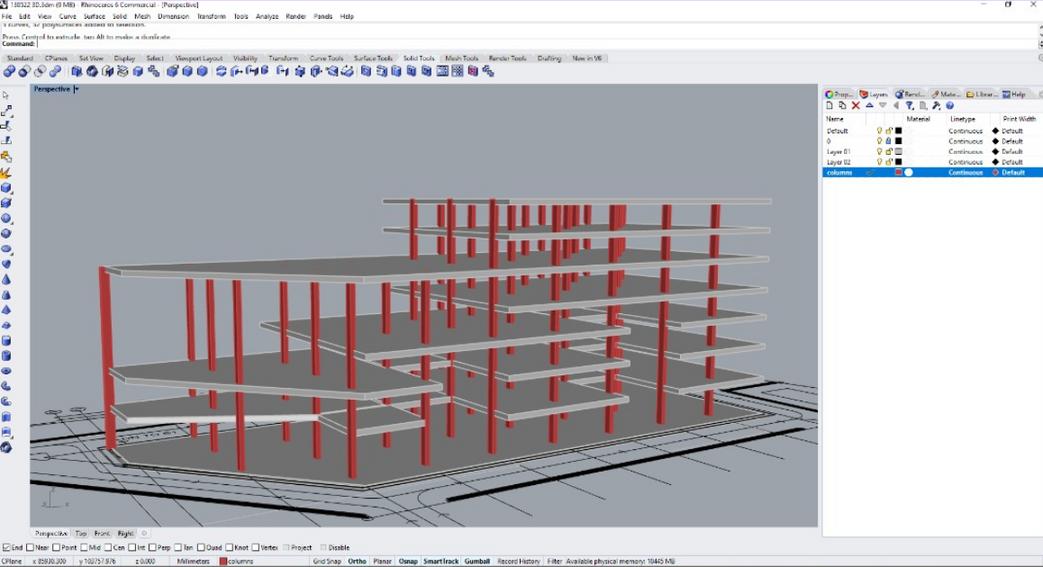Enable the Perp osnap checkbox

(x=152, y=548)
